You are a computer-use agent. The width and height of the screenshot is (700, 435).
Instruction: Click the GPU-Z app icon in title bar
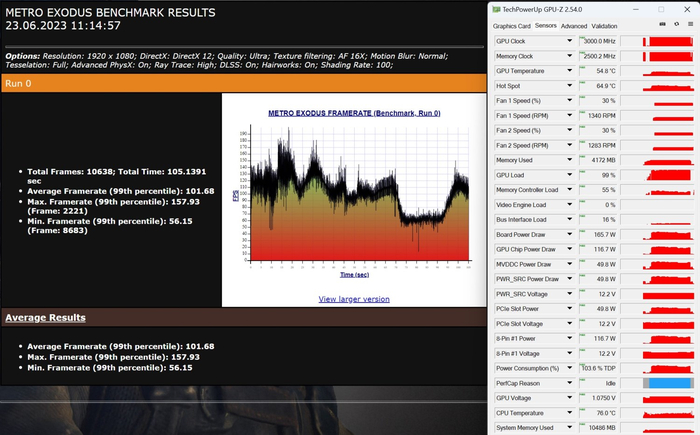(x=497, y=9)
